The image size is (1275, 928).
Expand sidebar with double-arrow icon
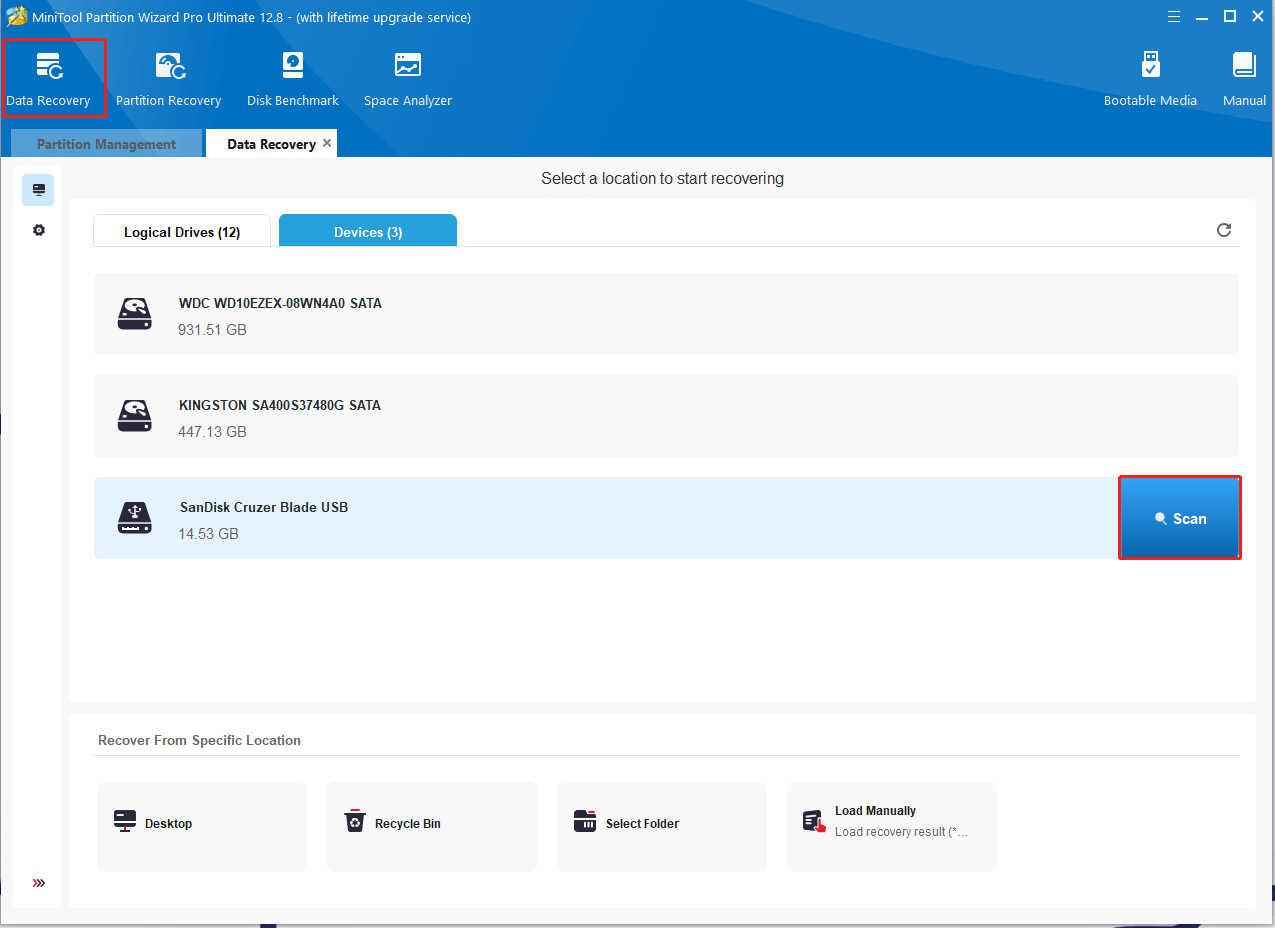tap(39, 883)
